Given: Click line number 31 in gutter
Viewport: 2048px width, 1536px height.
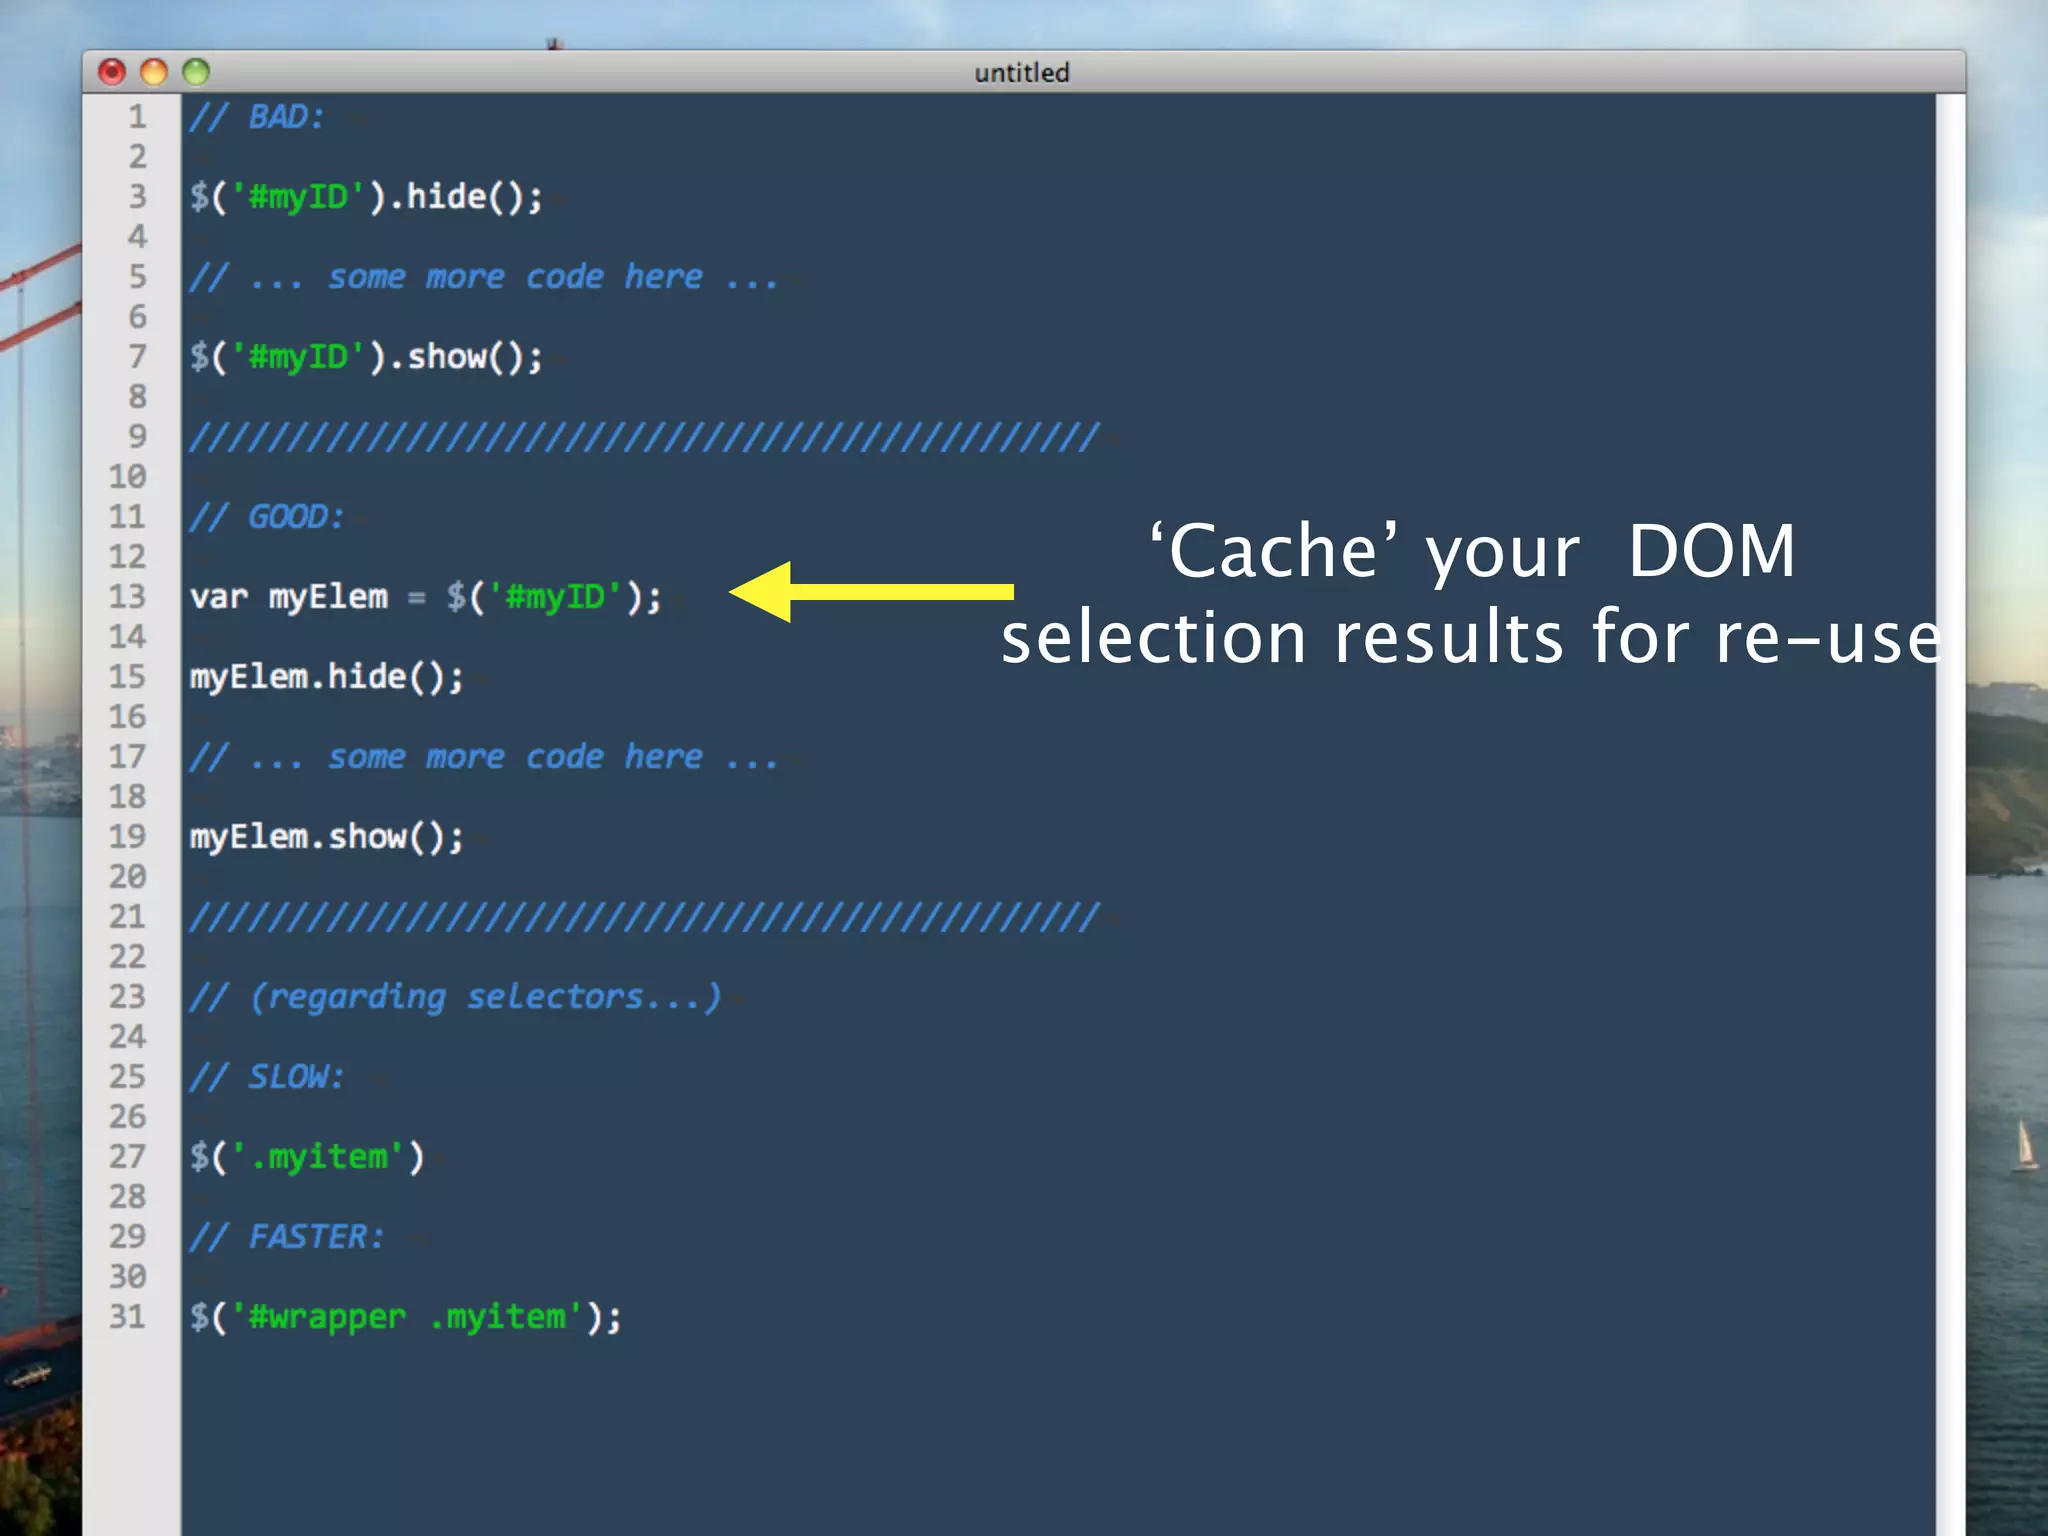Looking at the screenshot, I should (x=128, y=1317).
